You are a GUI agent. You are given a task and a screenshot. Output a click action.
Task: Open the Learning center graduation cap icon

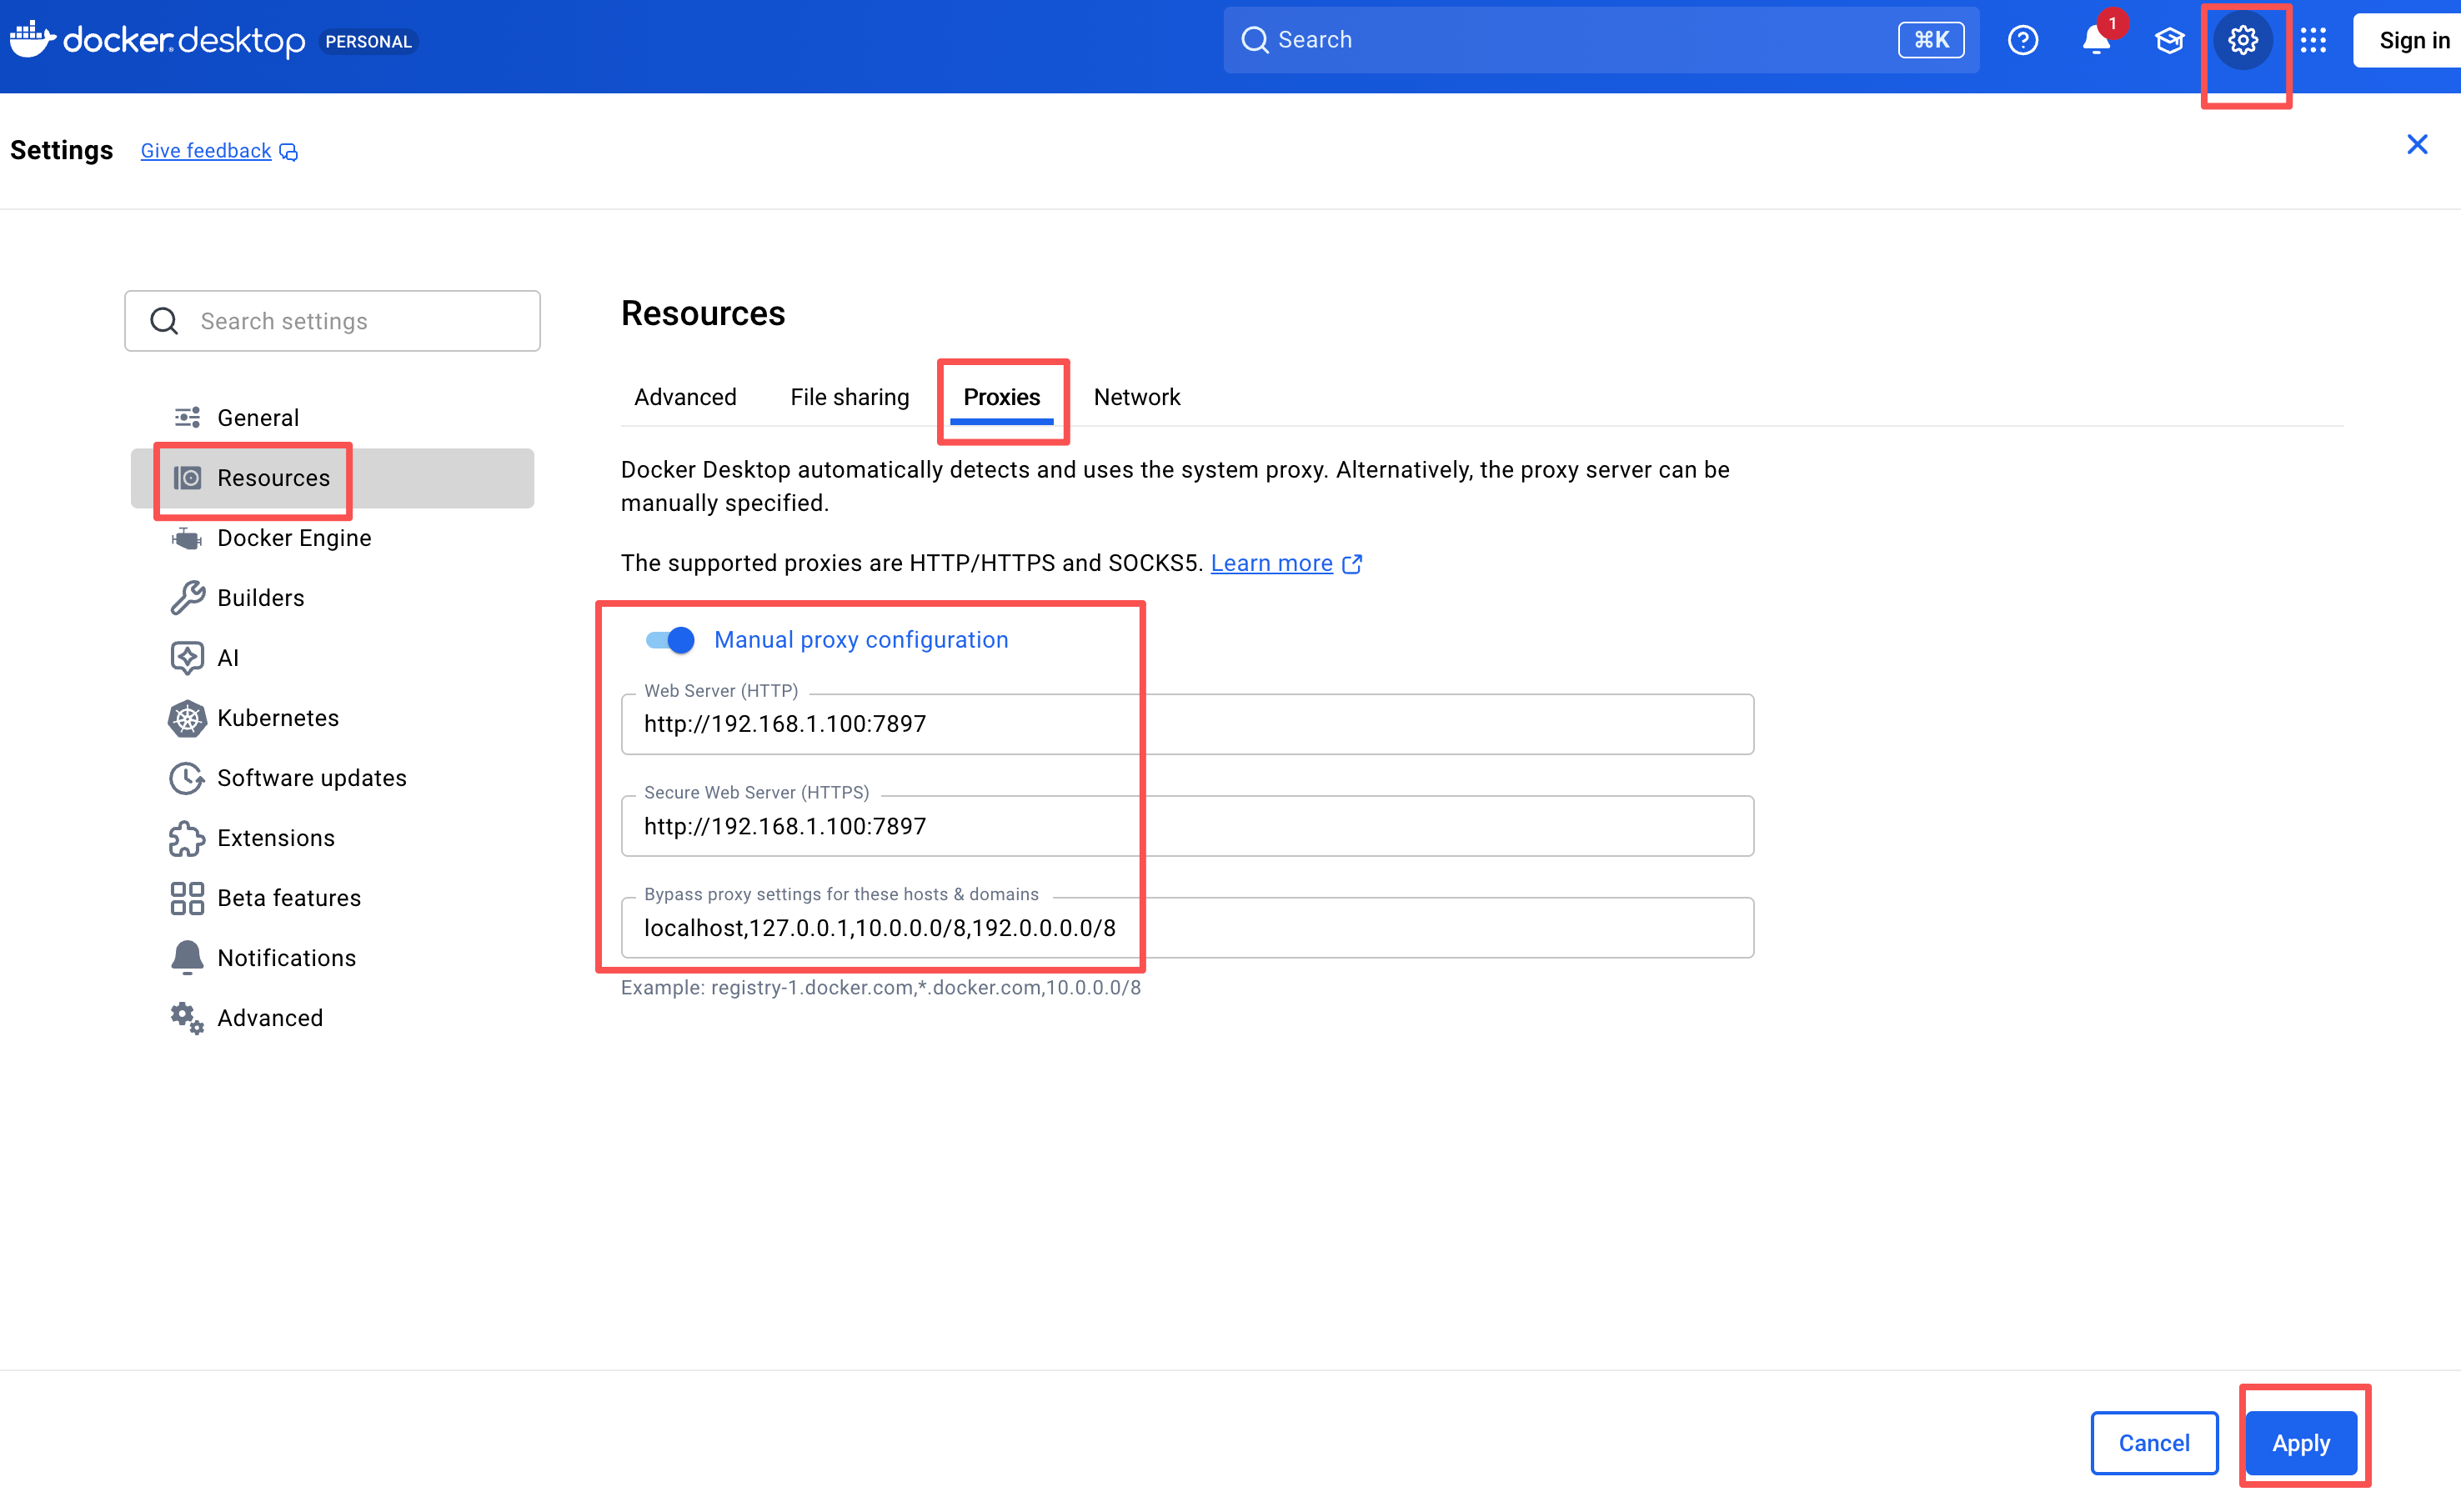(x=2169, y=40)
